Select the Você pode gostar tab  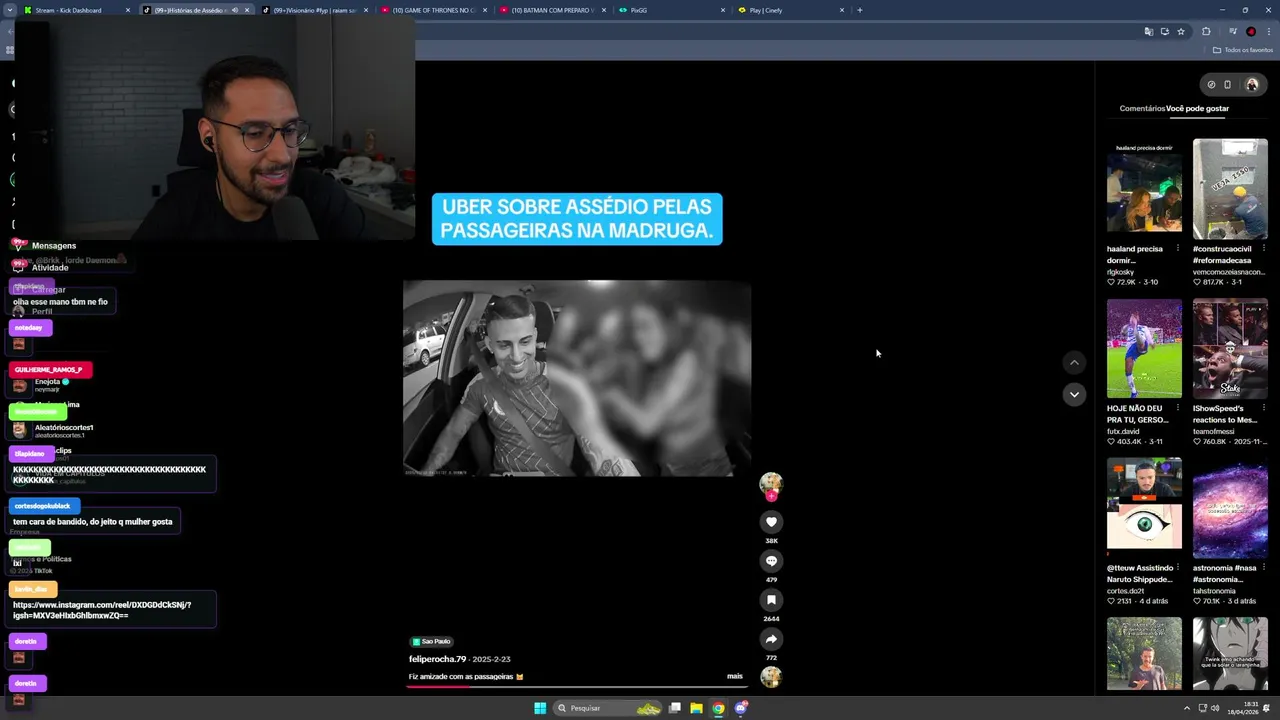pyautogui.click(x=1198, y=108)
